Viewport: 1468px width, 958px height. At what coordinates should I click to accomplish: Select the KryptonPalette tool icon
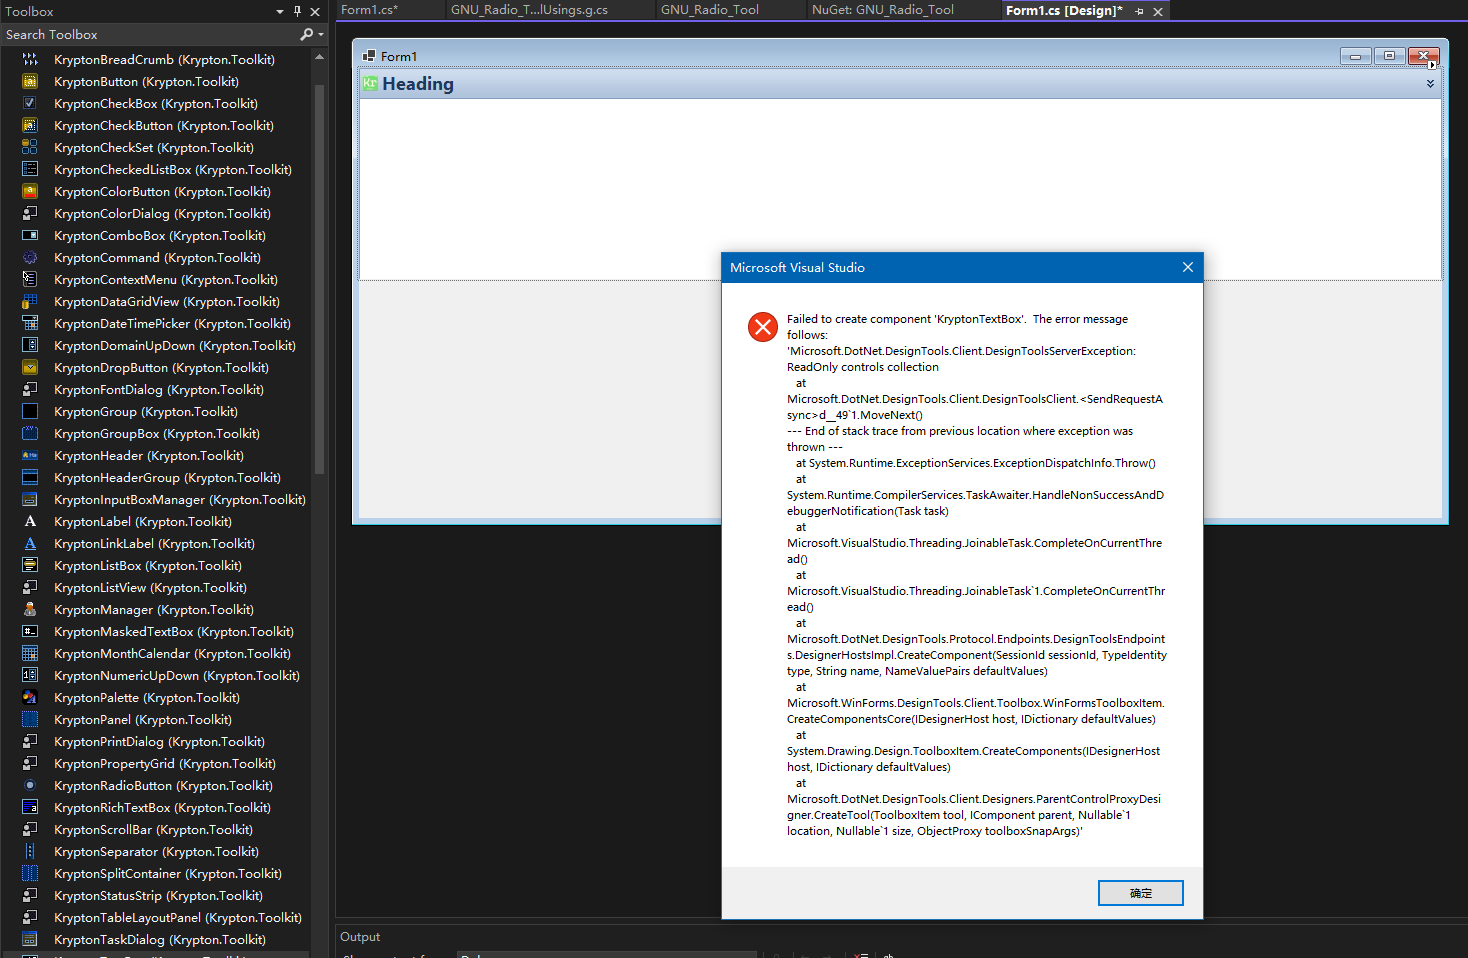click(x=28, y=697)
